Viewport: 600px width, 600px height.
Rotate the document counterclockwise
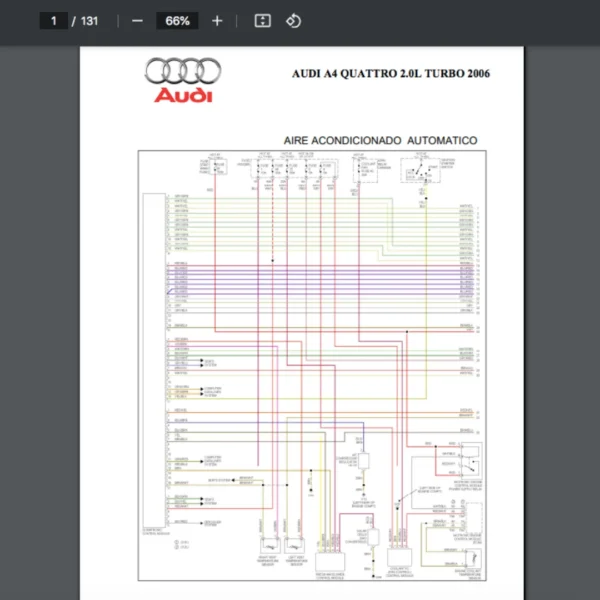293,21
